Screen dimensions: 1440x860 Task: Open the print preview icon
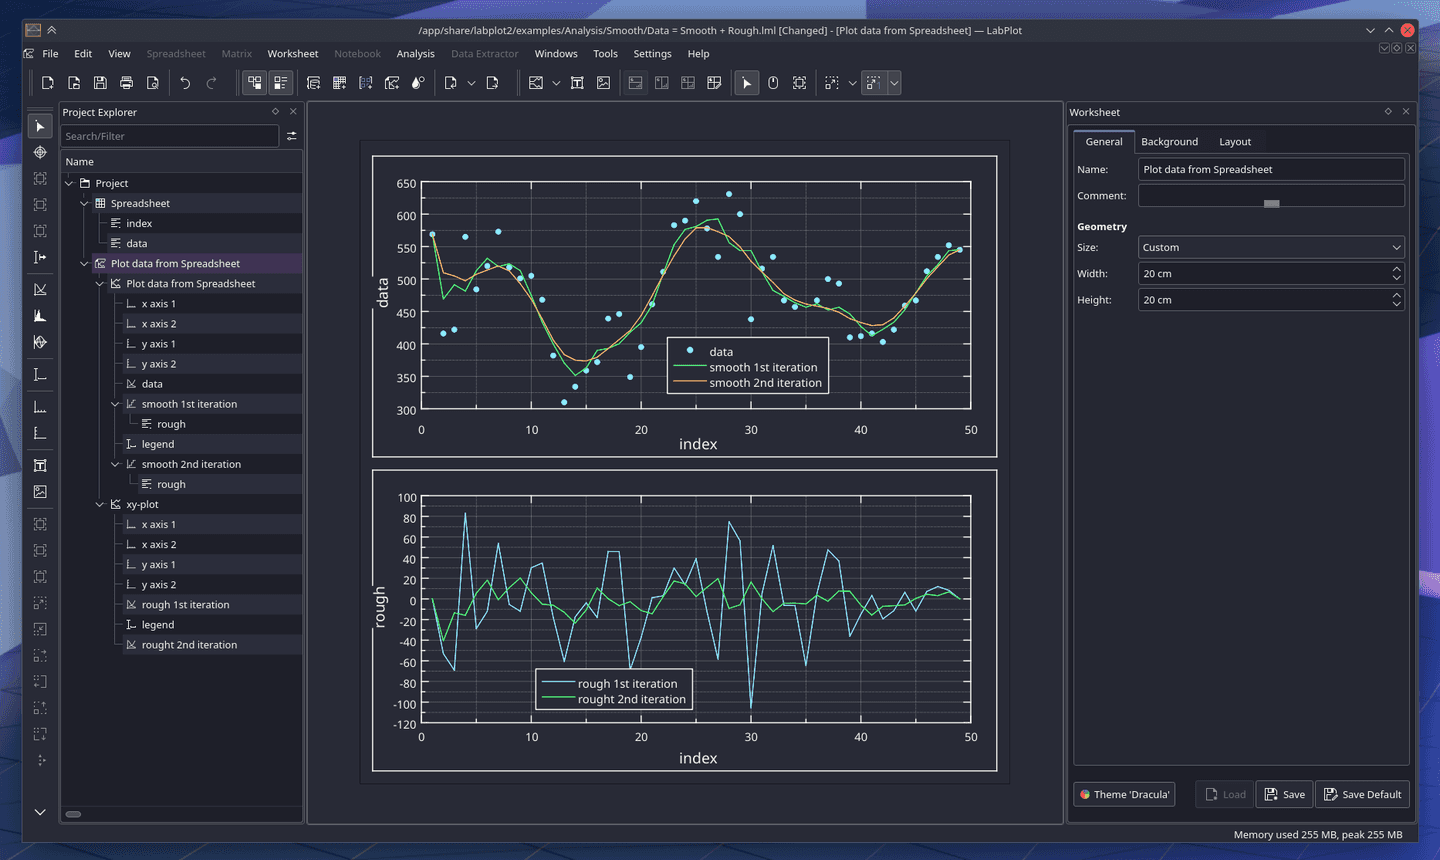coord(152,83)
